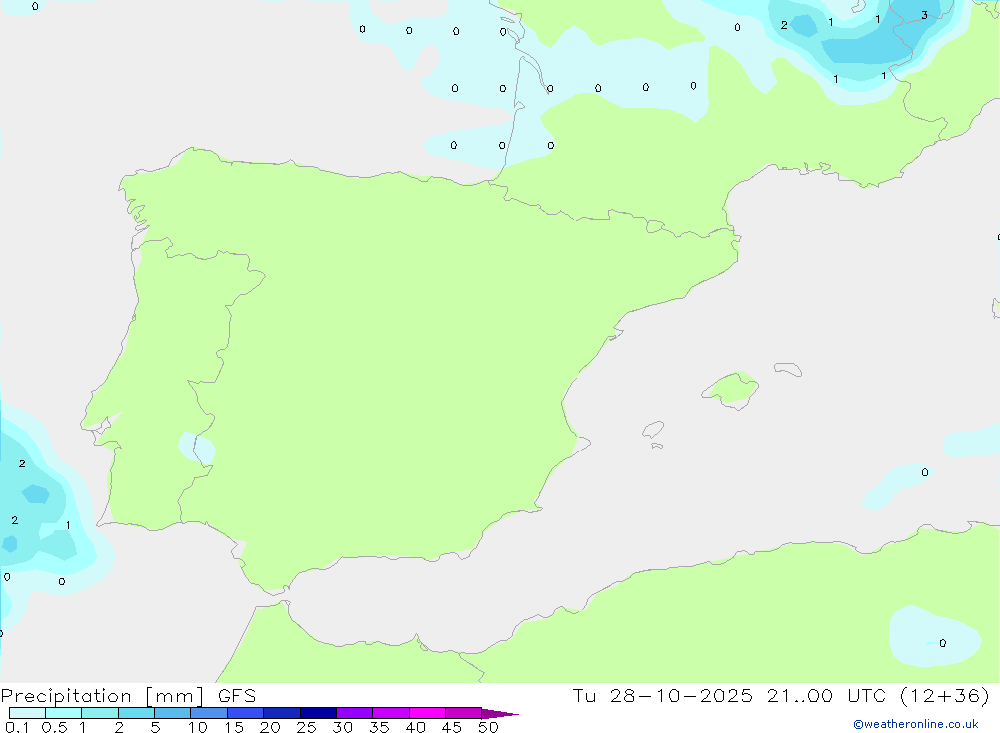Pick the 45–50 mm legend swatch
This screenshot has width=1000, height=733.
tap(464, 713)
